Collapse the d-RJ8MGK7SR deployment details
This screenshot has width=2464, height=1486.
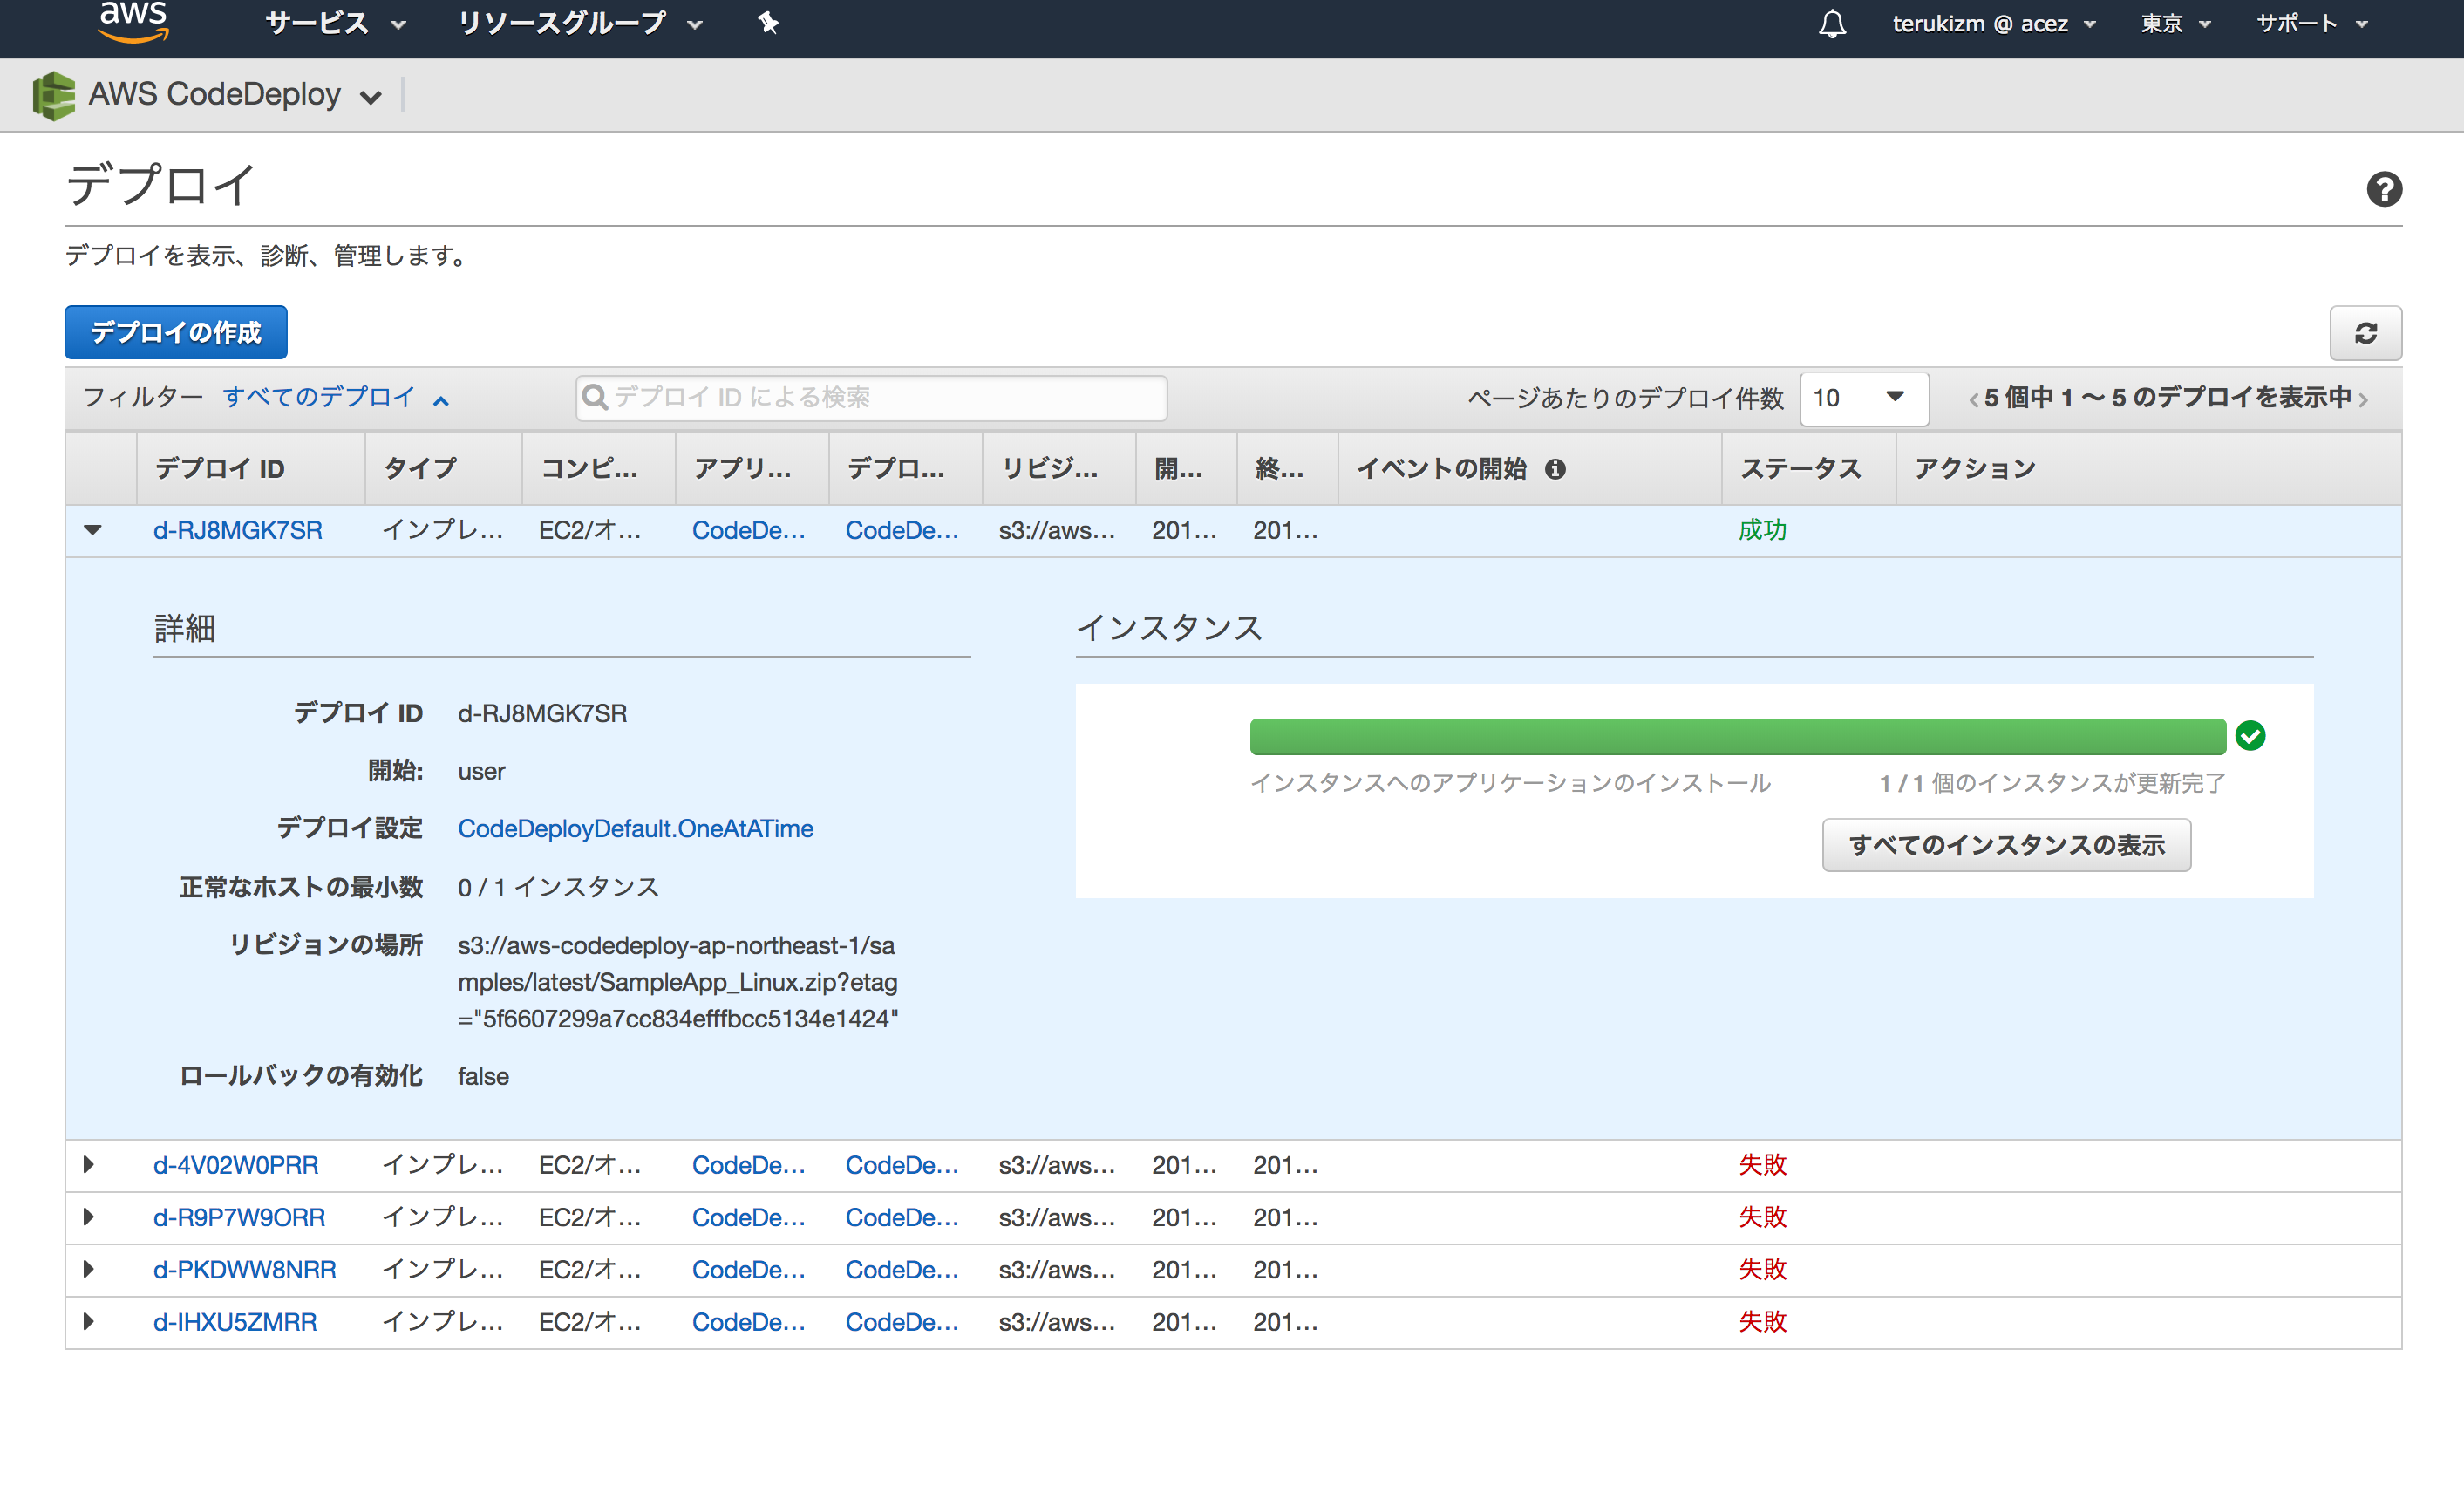[x=92, y=531]
